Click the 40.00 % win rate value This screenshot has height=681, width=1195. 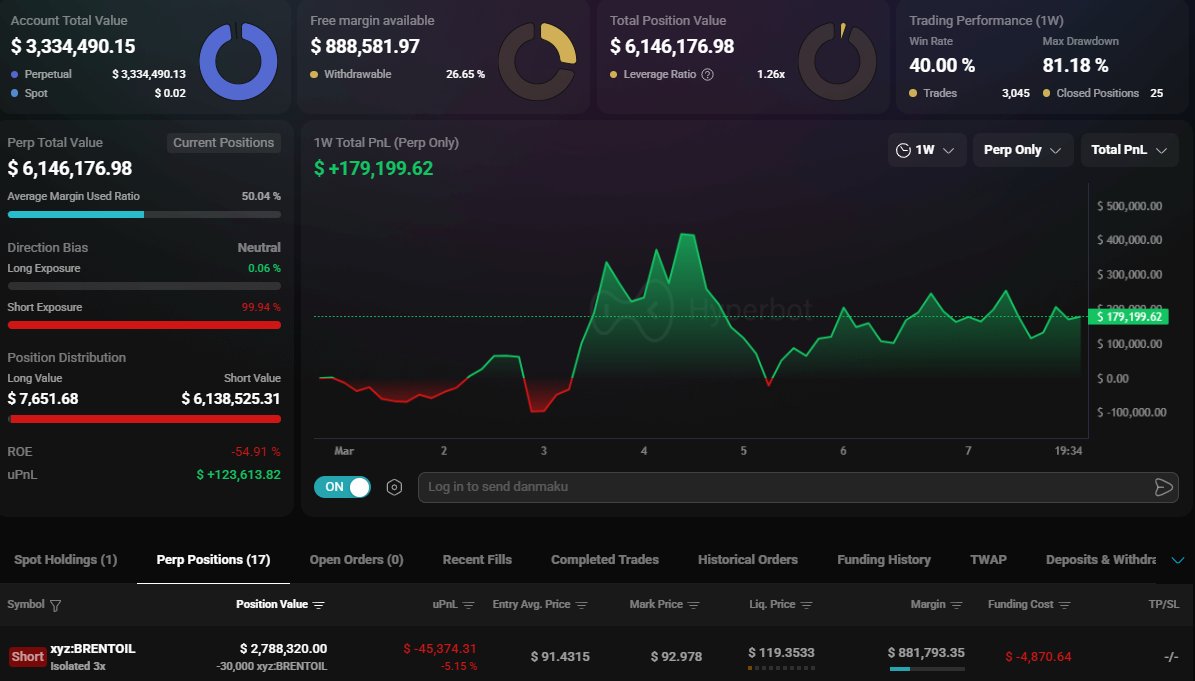pyautogui.click(x=942, y=66)
